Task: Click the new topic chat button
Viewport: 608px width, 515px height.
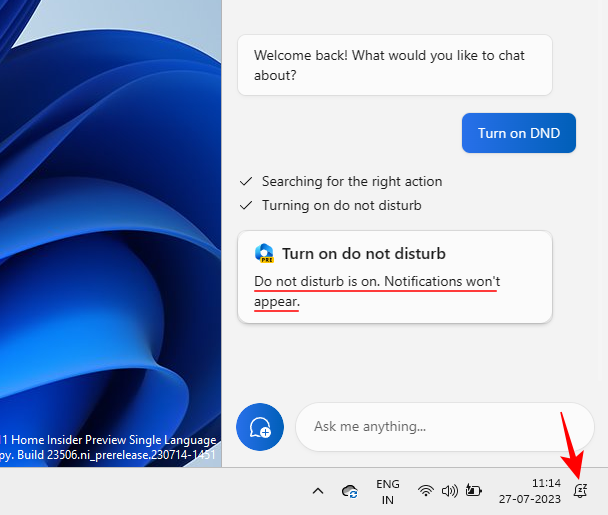Action: pyautogui.click(x=260, y=427)
